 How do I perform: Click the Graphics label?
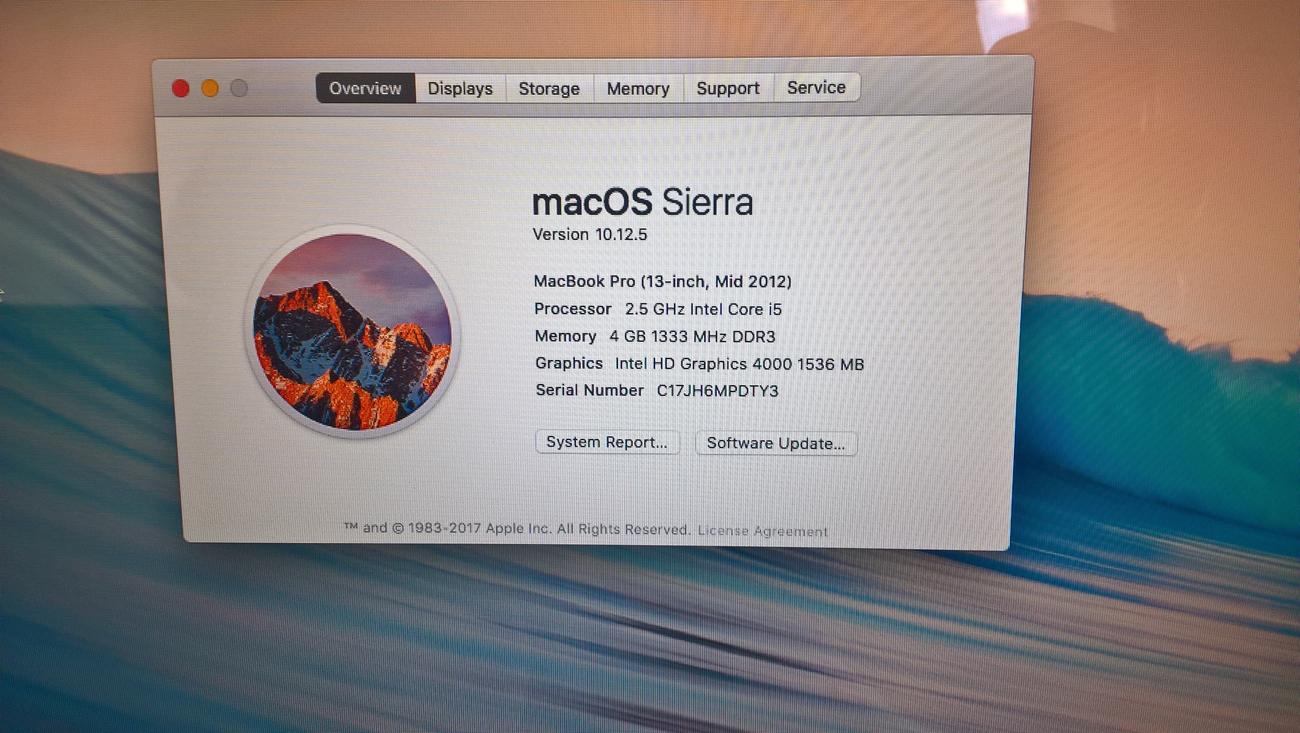tap(569, 363)
